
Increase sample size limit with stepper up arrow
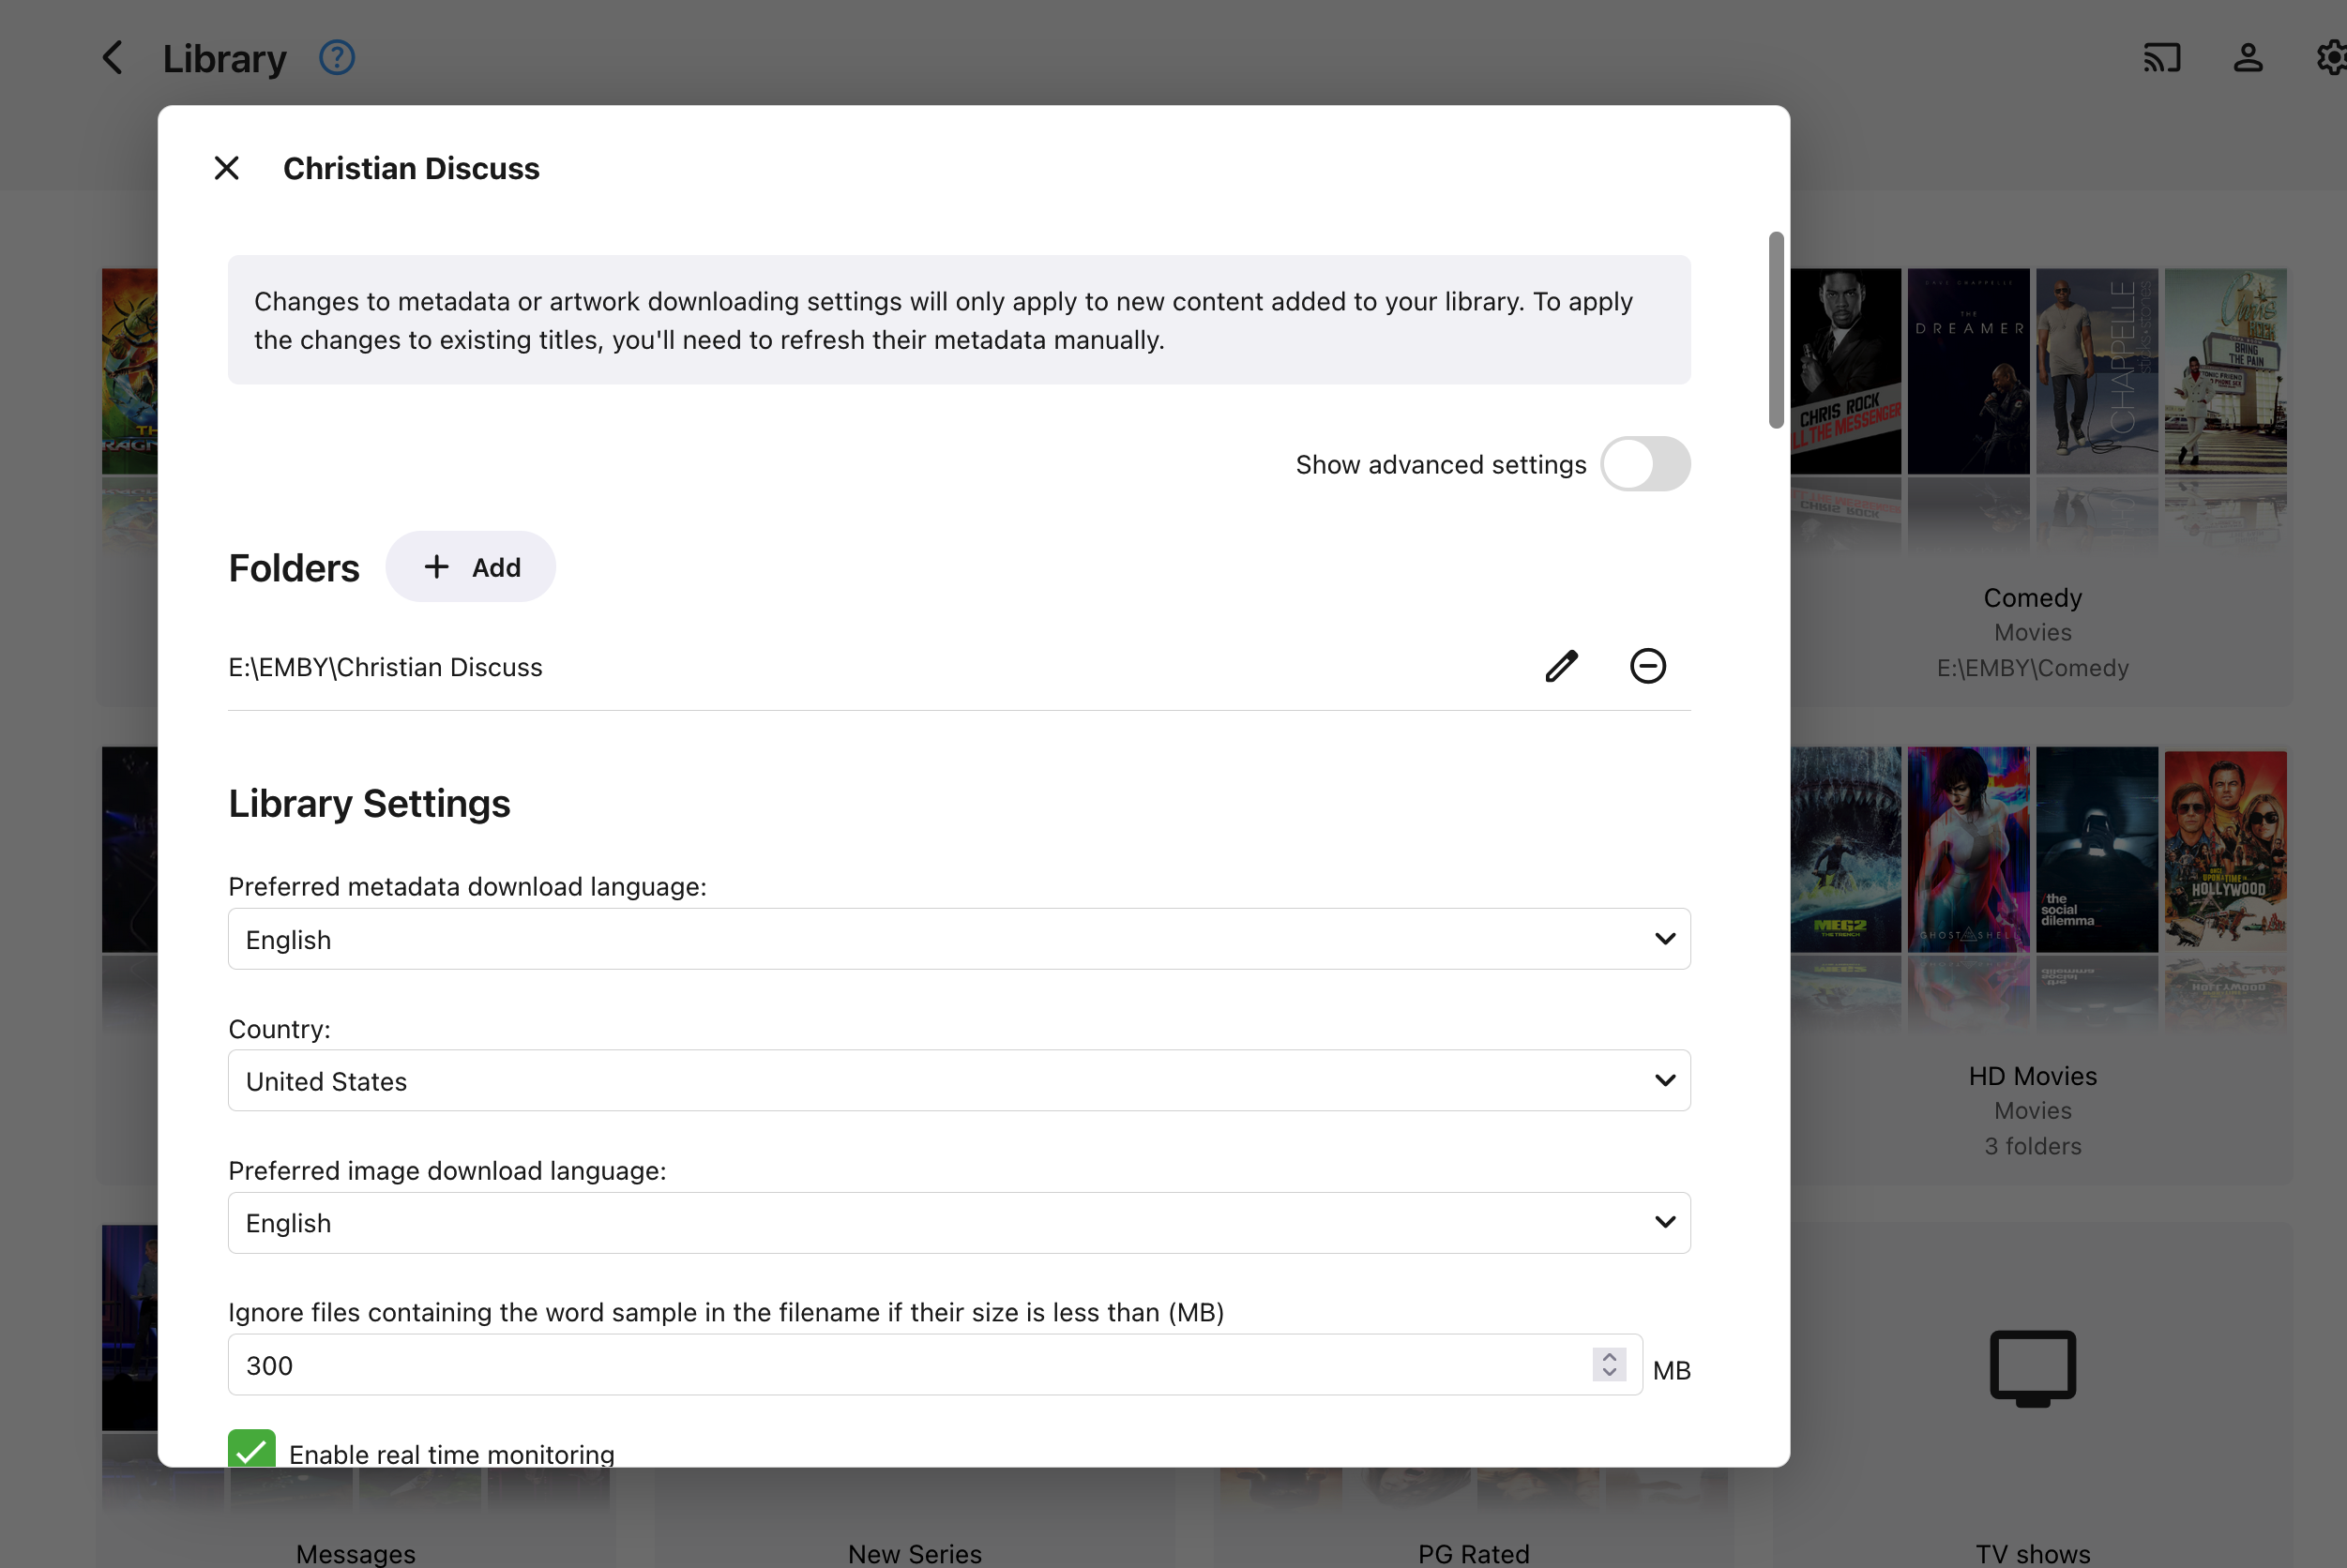(x=1609, y=1357)
